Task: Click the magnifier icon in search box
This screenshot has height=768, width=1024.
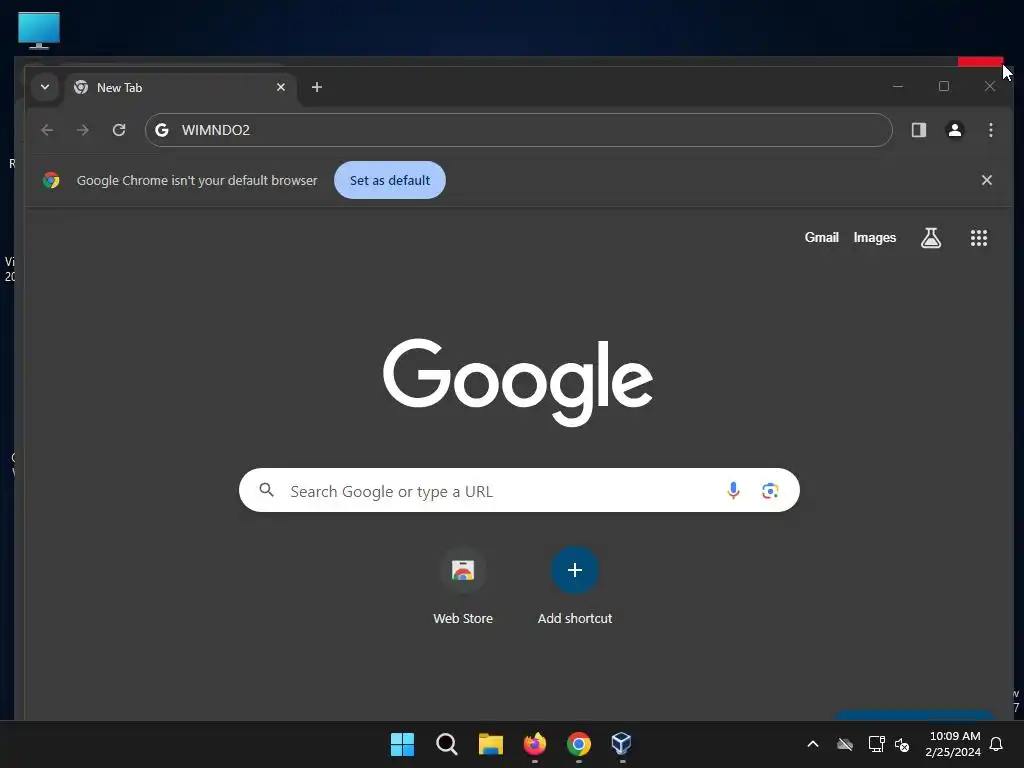Action: coord(266,490)
